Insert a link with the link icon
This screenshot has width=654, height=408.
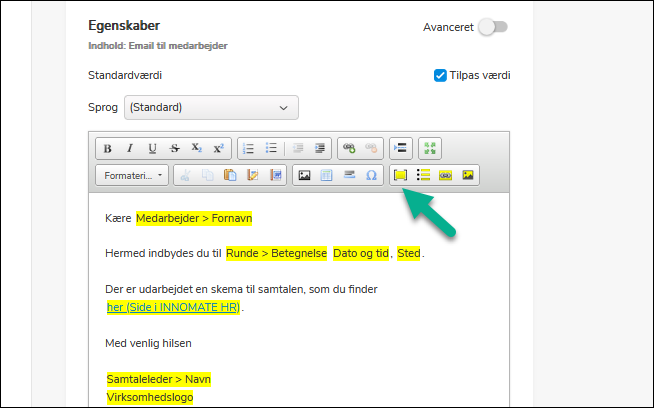[348, 148]
